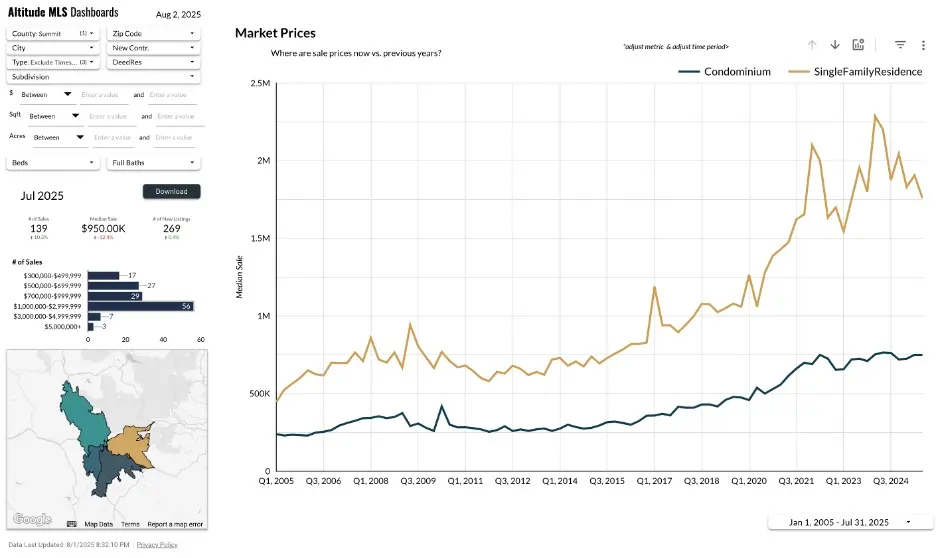Image resolution: width=936 pixels, height=558 pixels.
Task: Click the Aug 2, 2025 date text
Action: click(178, 14)
